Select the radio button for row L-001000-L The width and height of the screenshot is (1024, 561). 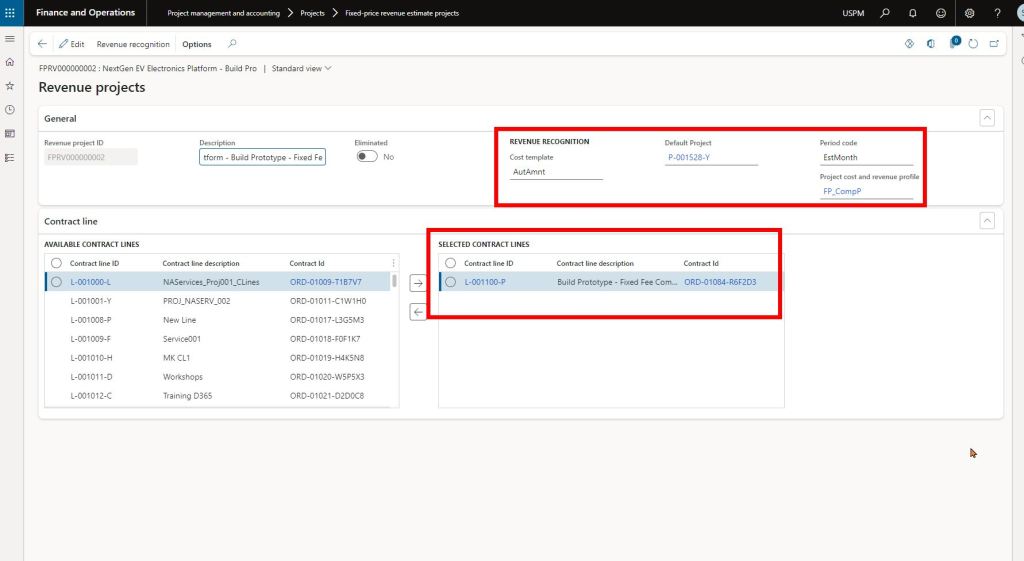coord(56,282)
